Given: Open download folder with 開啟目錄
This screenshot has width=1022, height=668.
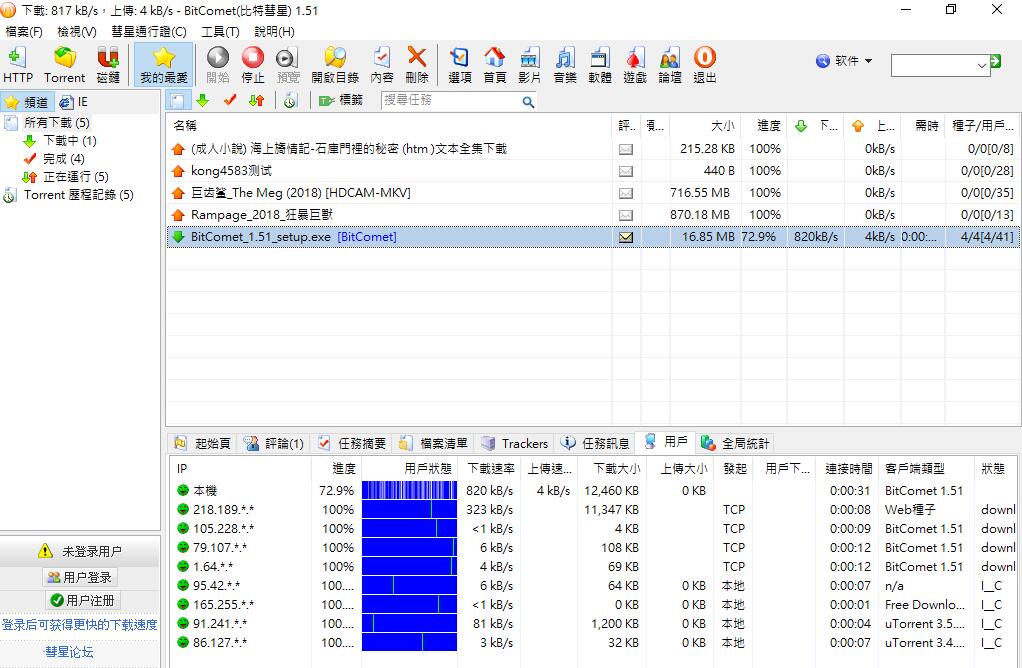Looking at the screenshot, I should pos(335,65).
